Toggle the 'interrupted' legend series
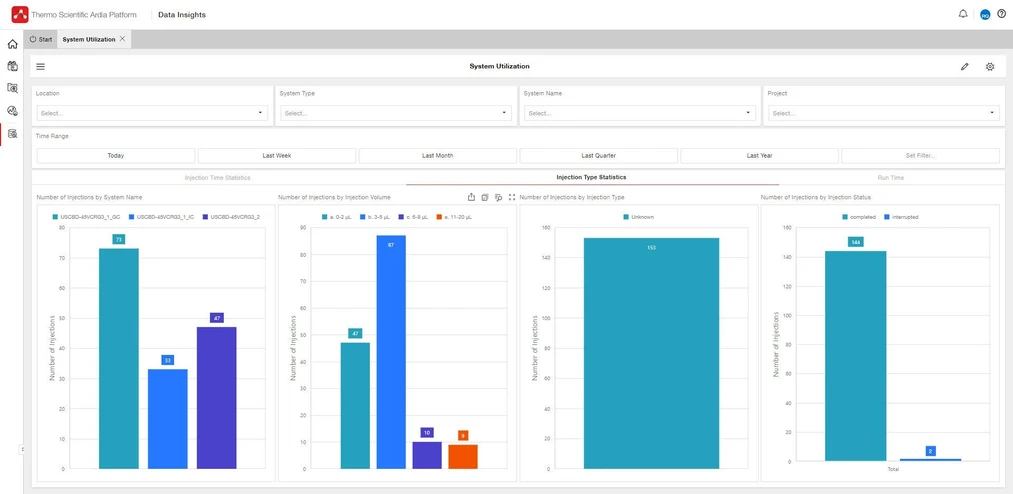 (x=901, y=216)
